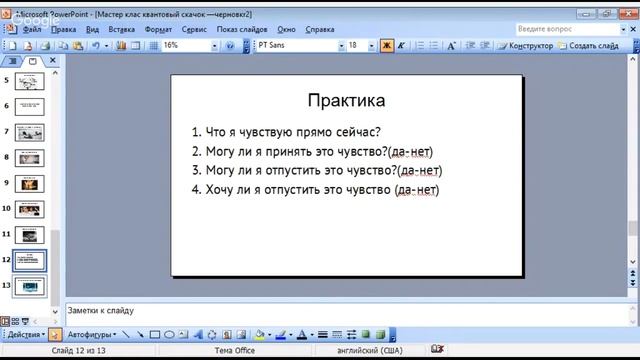Close the slides thumbnail pane
This screenshot has width=640, height=360.
click(x=53, y=60)
